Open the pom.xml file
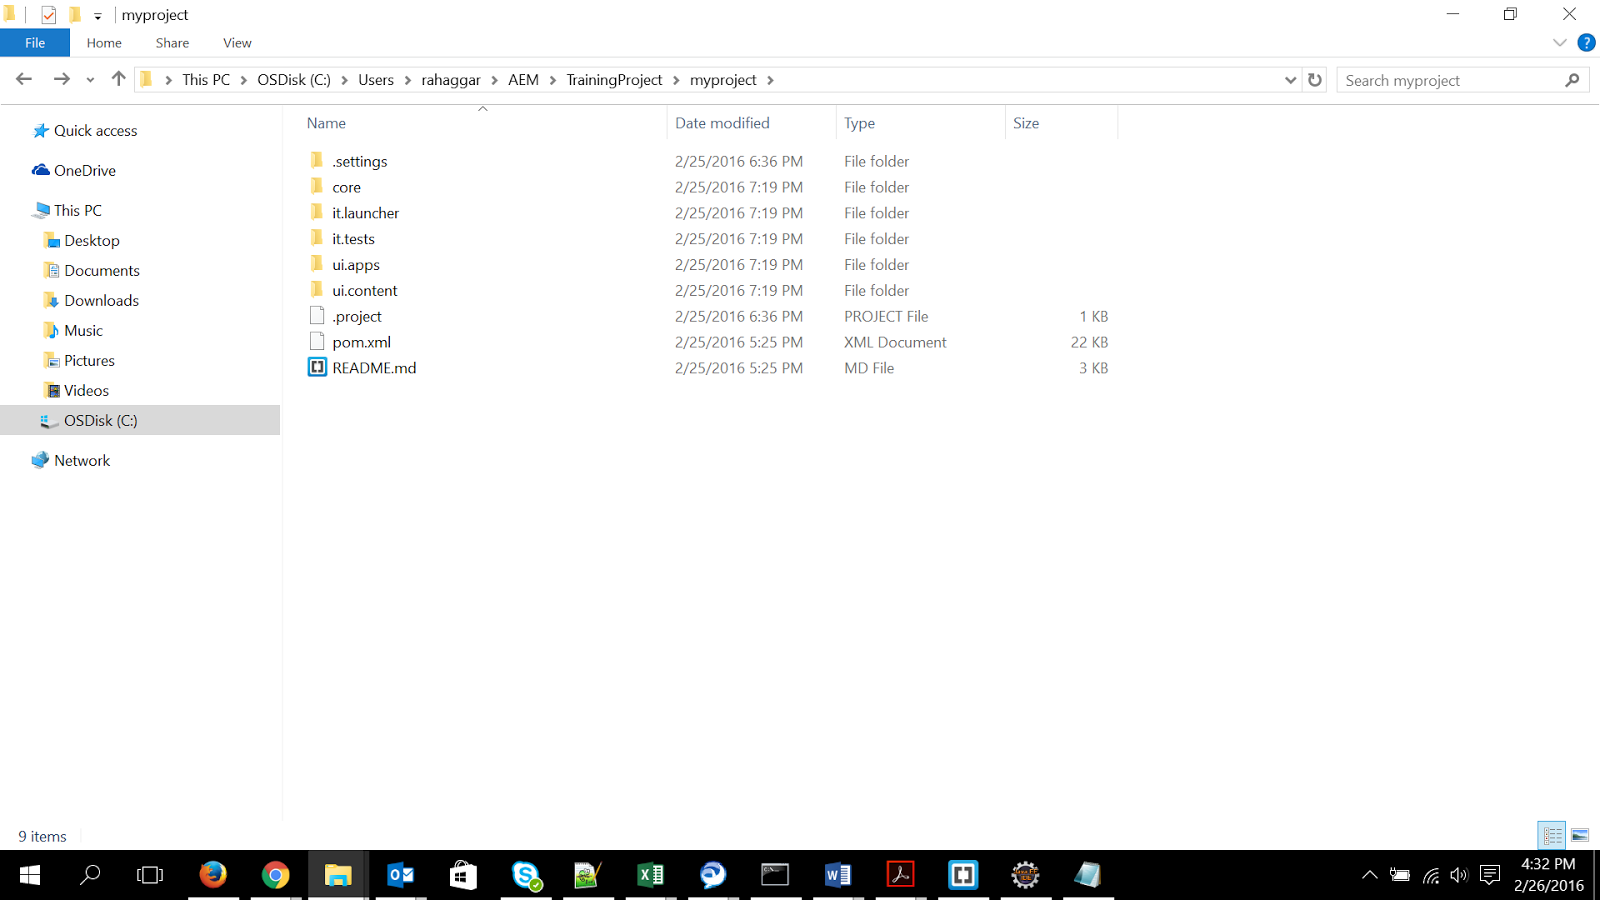 363,341
